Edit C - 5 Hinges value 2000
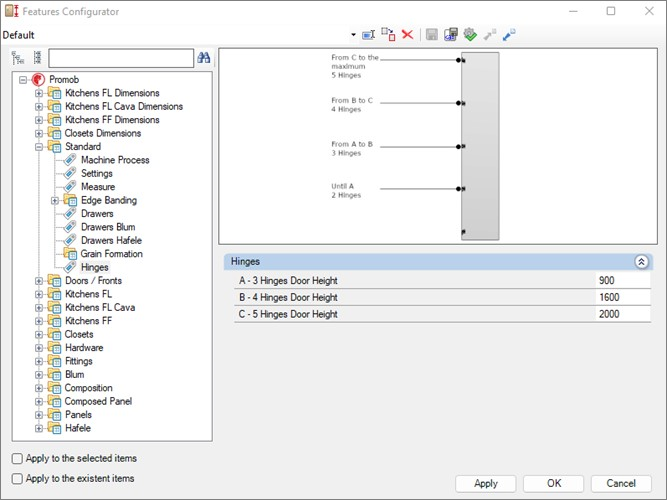 (x=623, y=314)
